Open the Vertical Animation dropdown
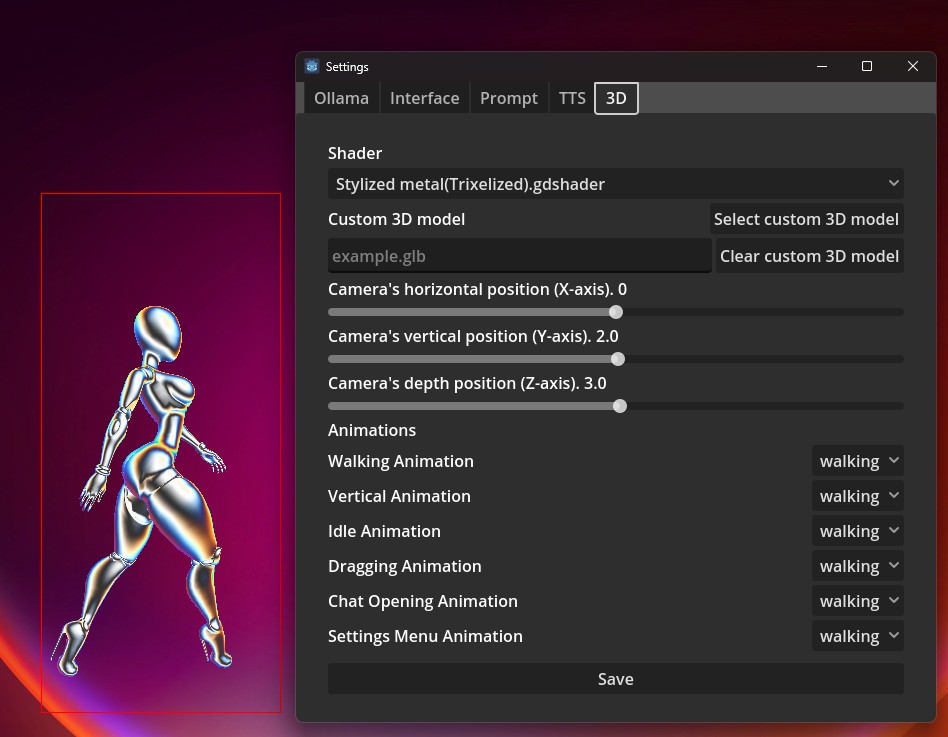948x737 pixels. pyautogui.click(x=857, y=496)
